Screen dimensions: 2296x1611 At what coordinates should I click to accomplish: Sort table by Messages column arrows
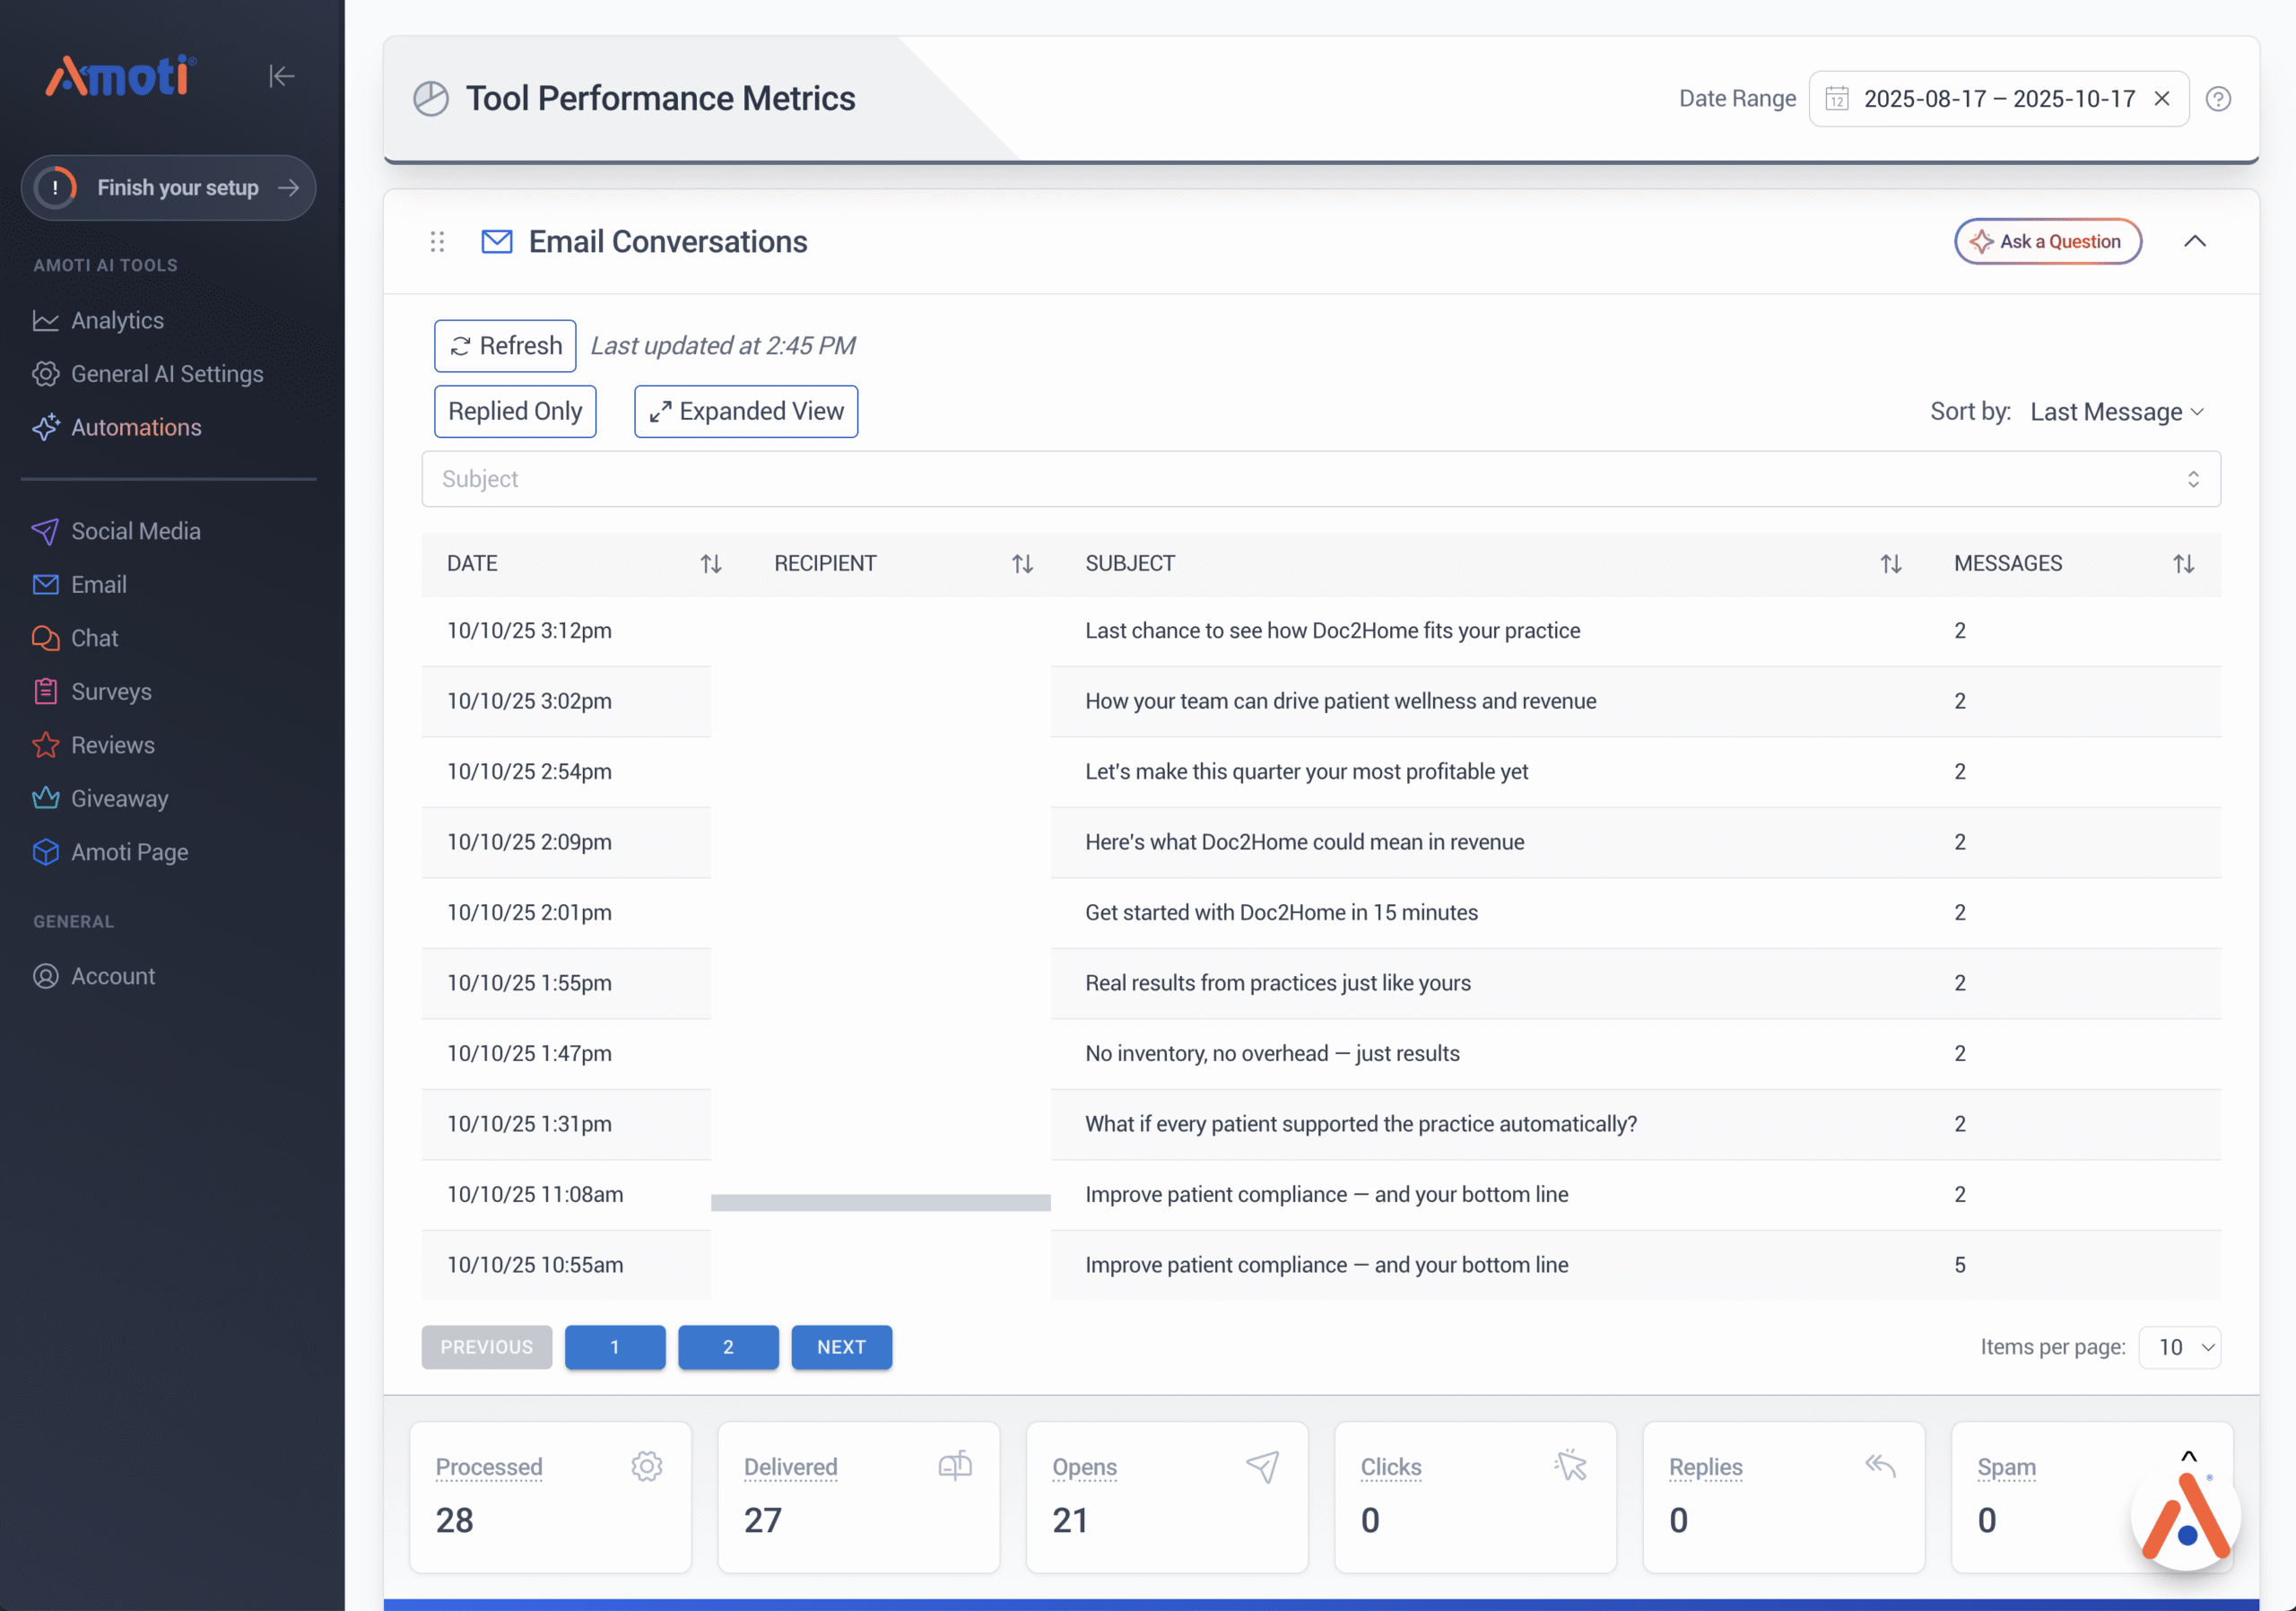click(x=2183, y=564)
